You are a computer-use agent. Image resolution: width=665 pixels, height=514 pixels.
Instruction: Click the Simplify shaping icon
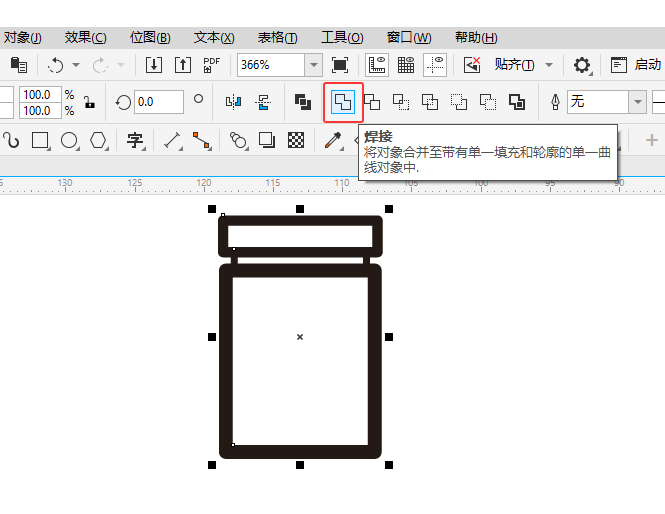click(x=430, y=102)
